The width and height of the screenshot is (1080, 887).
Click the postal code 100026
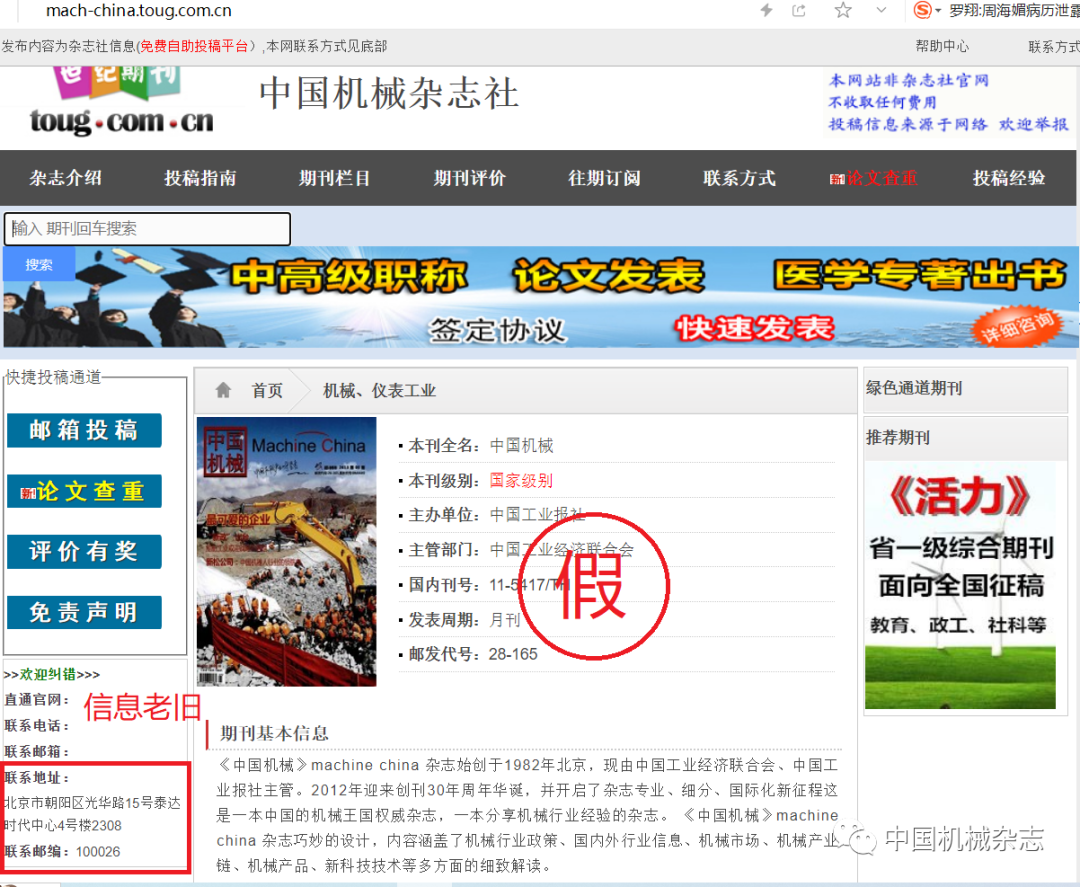click(x=98, y=852)
